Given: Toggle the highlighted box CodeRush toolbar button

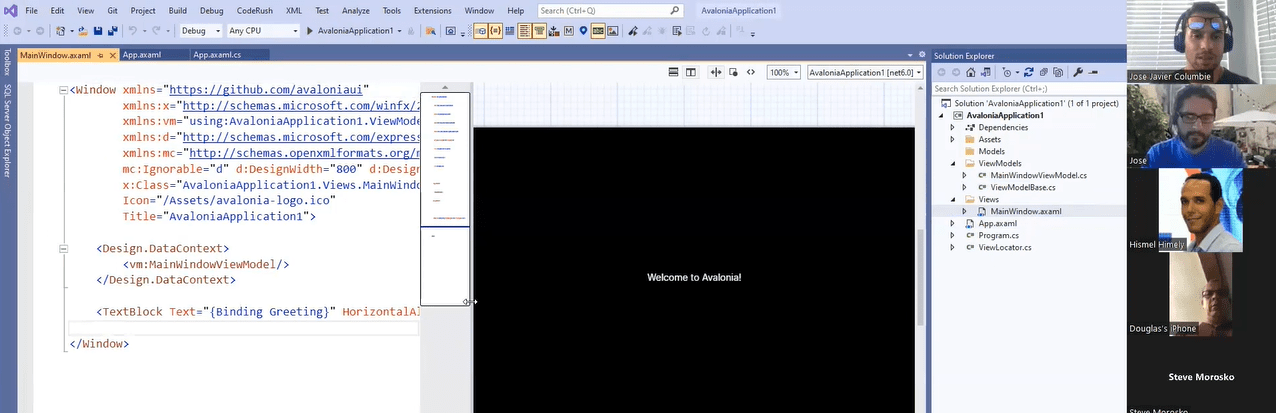Looking at the screenshot, I should (479, 31).
